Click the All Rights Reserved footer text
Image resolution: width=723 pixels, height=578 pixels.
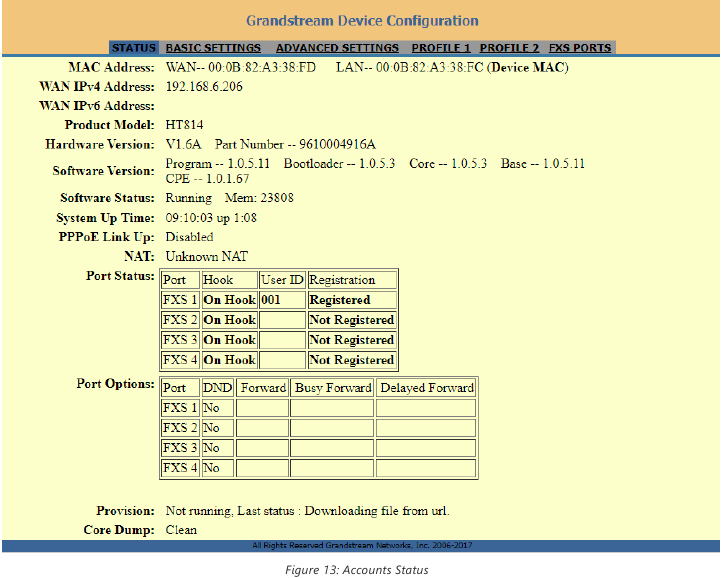[362, 546]
